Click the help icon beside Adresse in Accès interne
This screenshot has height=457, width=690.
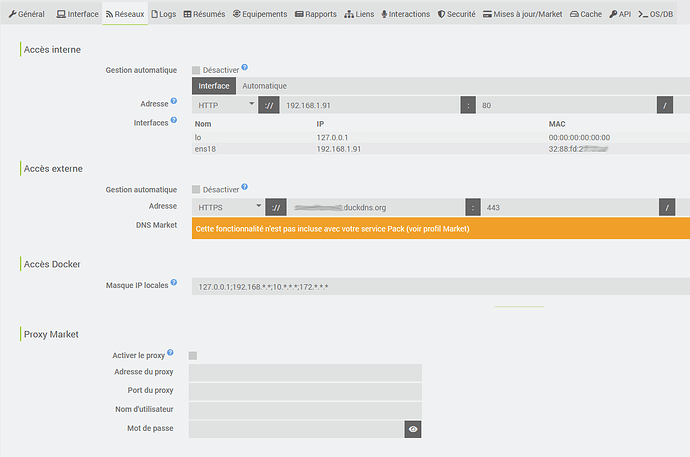coord(174,101)
